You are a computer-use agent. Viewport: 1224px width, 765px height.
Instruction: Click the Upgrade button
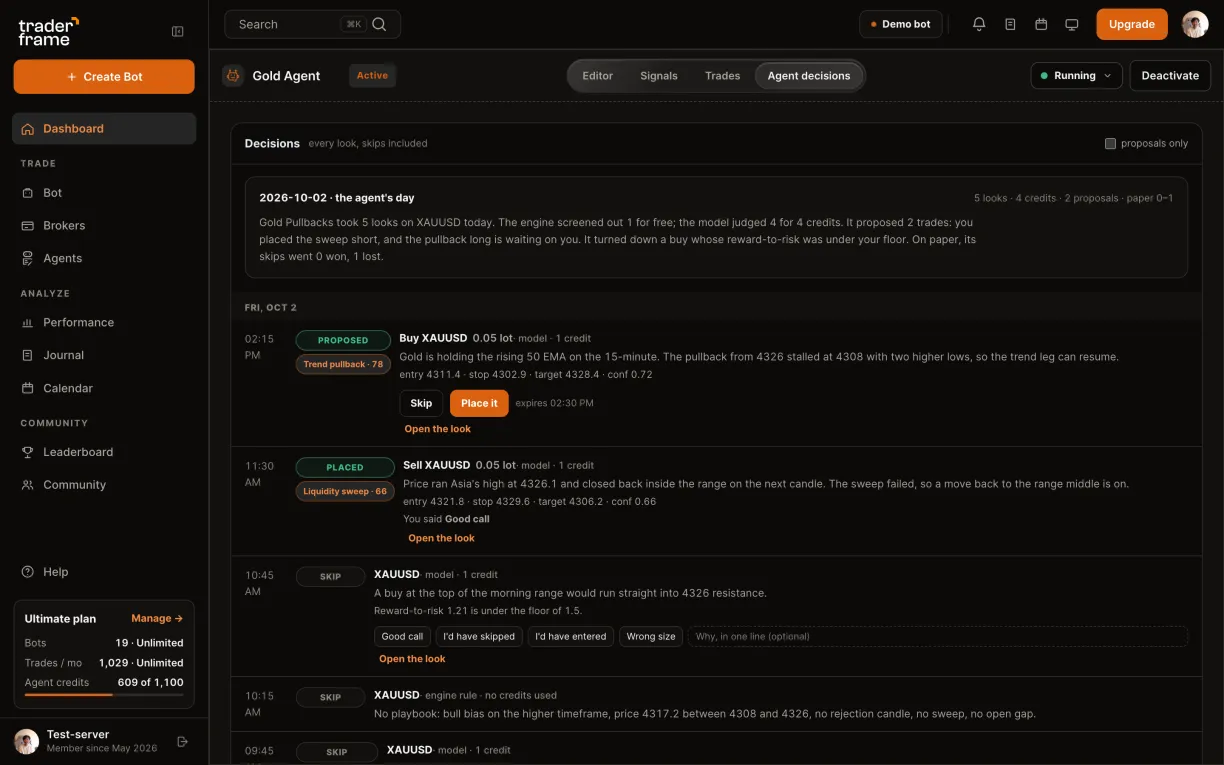1132,24
